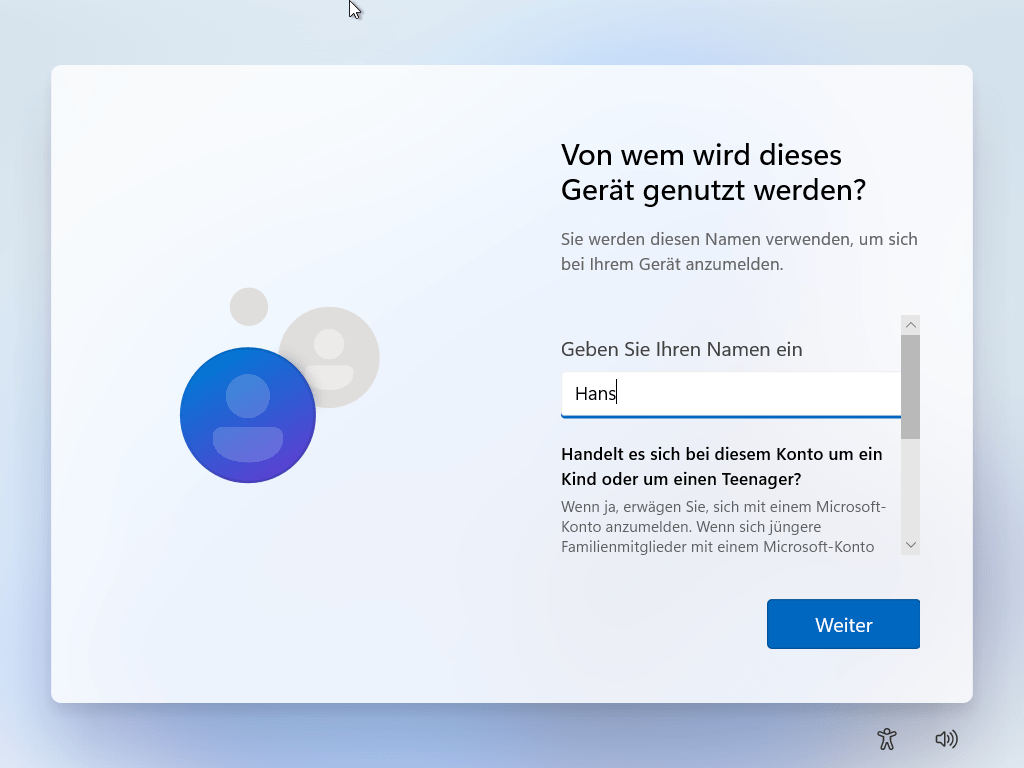Click the blue user avatar illustration

[x=247, y=415]
